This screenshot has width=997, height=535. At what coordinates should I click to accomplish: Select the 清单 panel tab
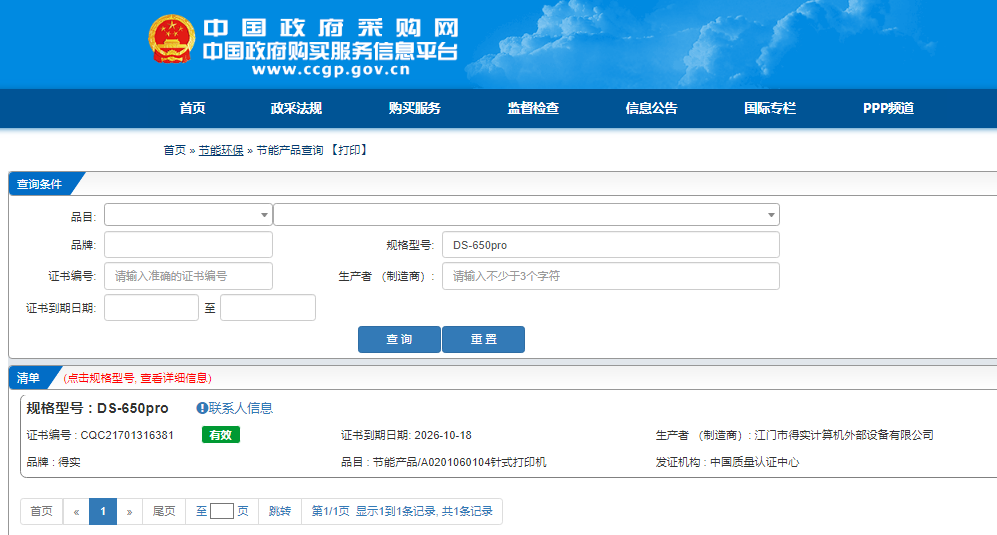pyautogui.click(x=29, y=378)
